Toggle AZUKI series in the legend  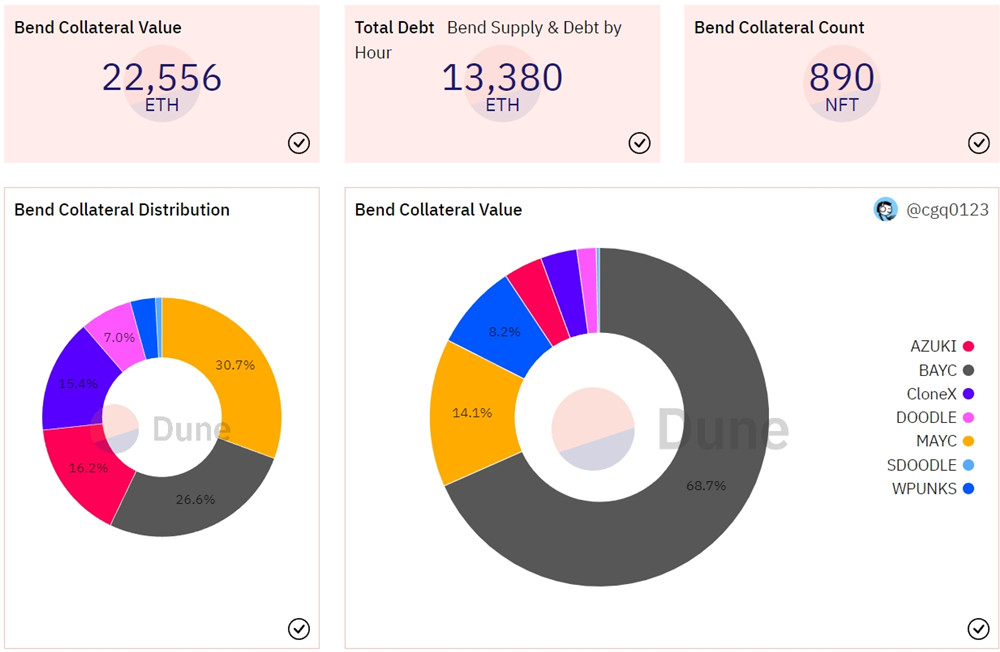(x=933, y=346)
